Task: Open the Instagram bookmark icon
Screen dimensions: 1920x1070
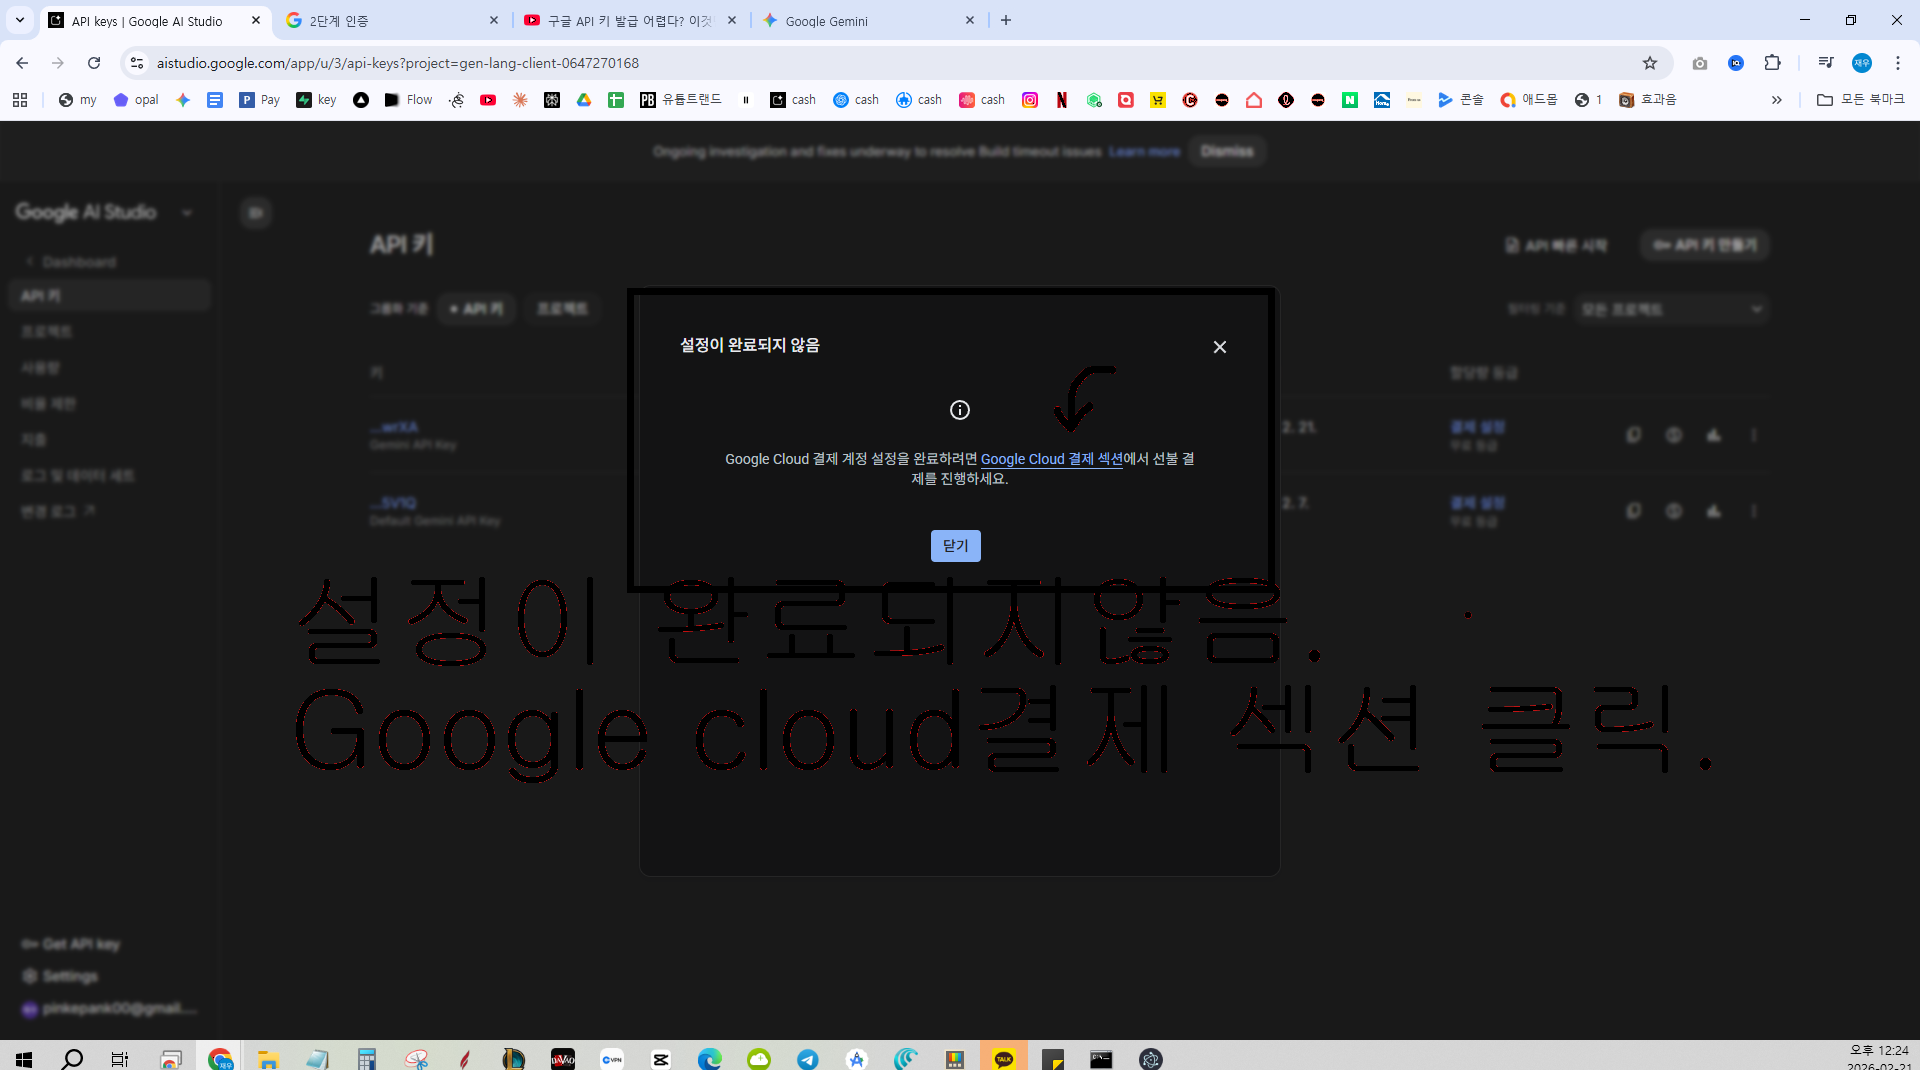Action: pos(1030,100)
